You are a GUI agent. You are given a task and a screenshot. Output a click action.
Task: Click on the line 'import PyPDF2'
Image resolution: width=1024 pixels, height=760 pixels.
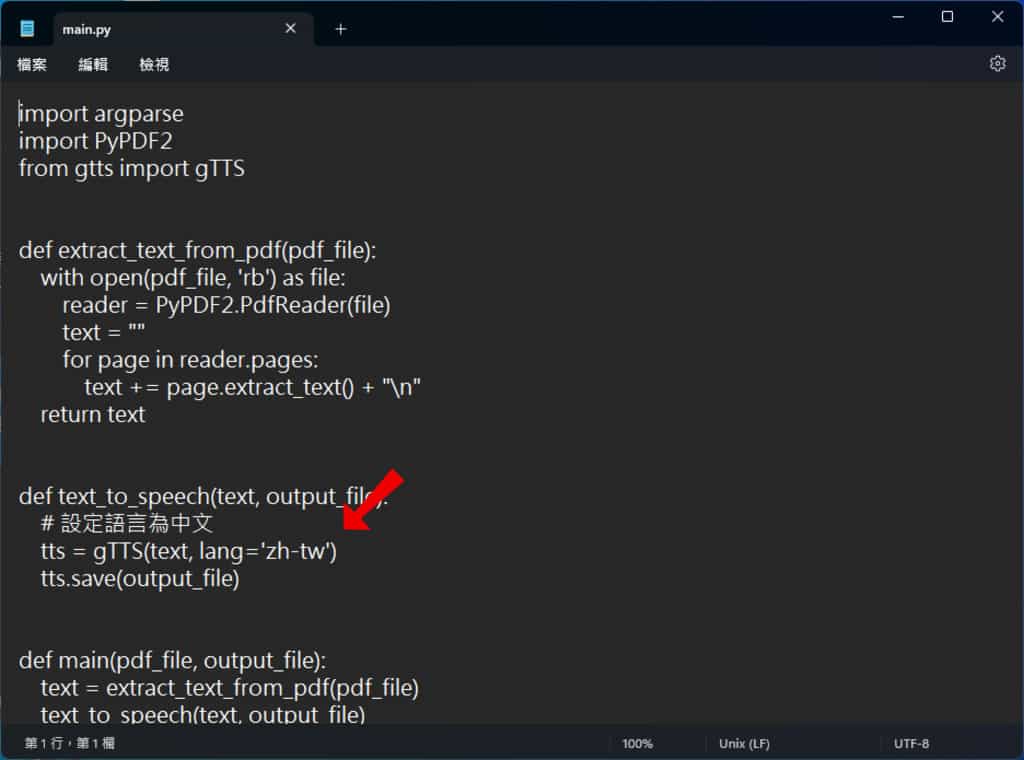95,141
